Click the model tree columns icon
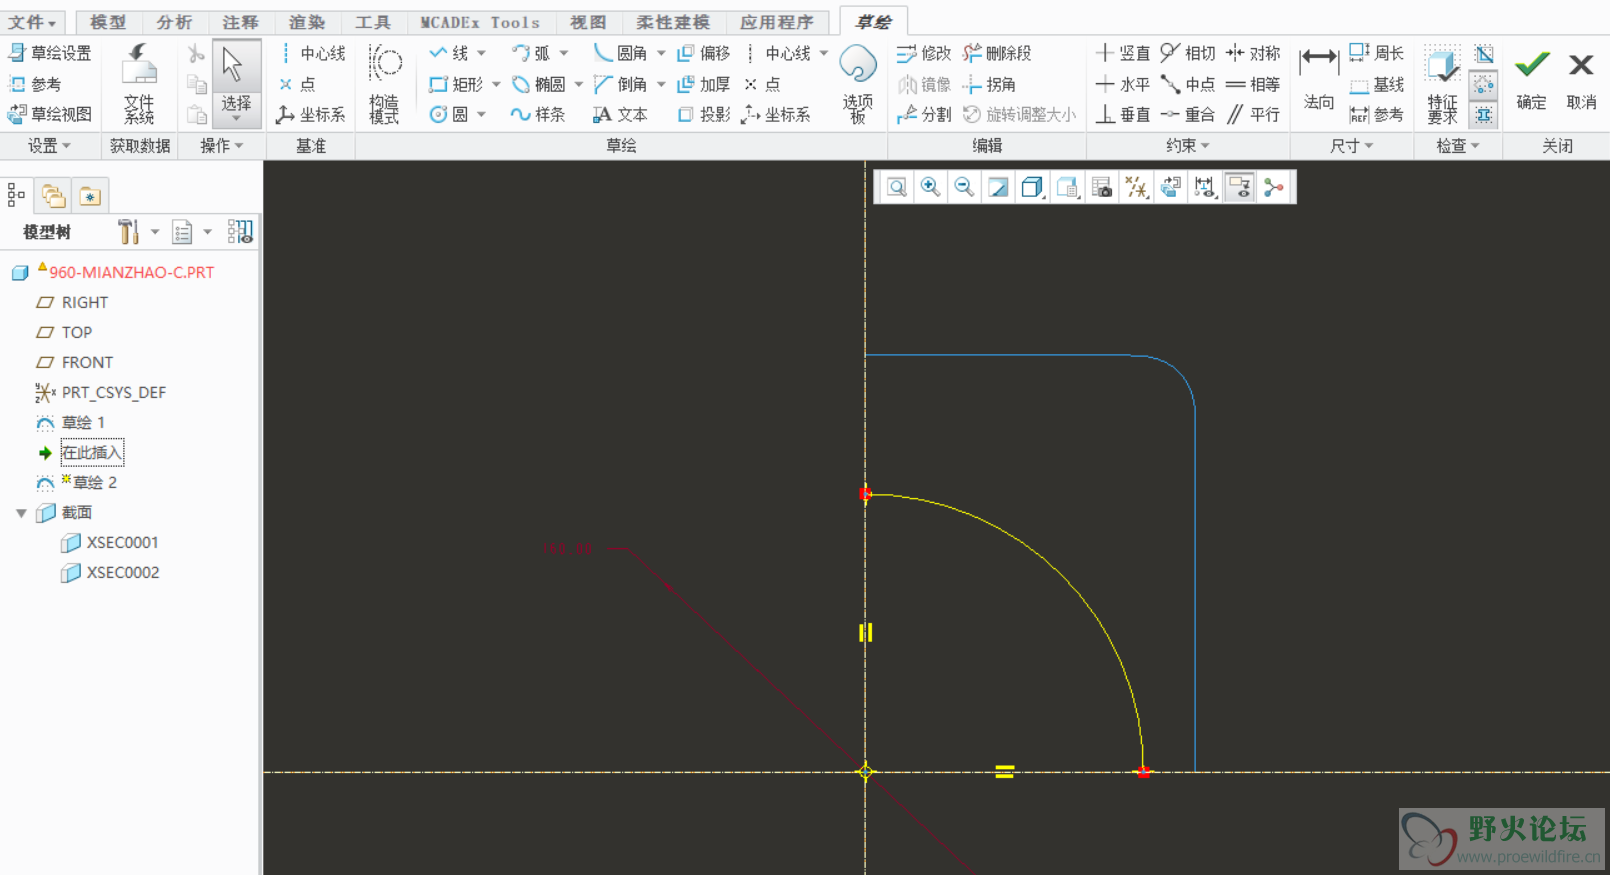Viewport: 1610px width, 875px height. 240,232
